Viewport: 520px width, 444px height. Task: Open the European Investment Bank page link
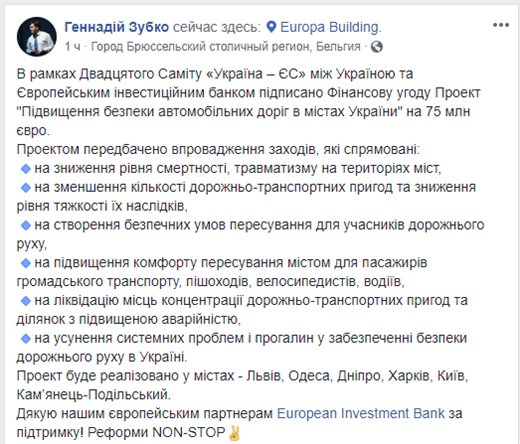pyautogui.click(x=361, y=413)
